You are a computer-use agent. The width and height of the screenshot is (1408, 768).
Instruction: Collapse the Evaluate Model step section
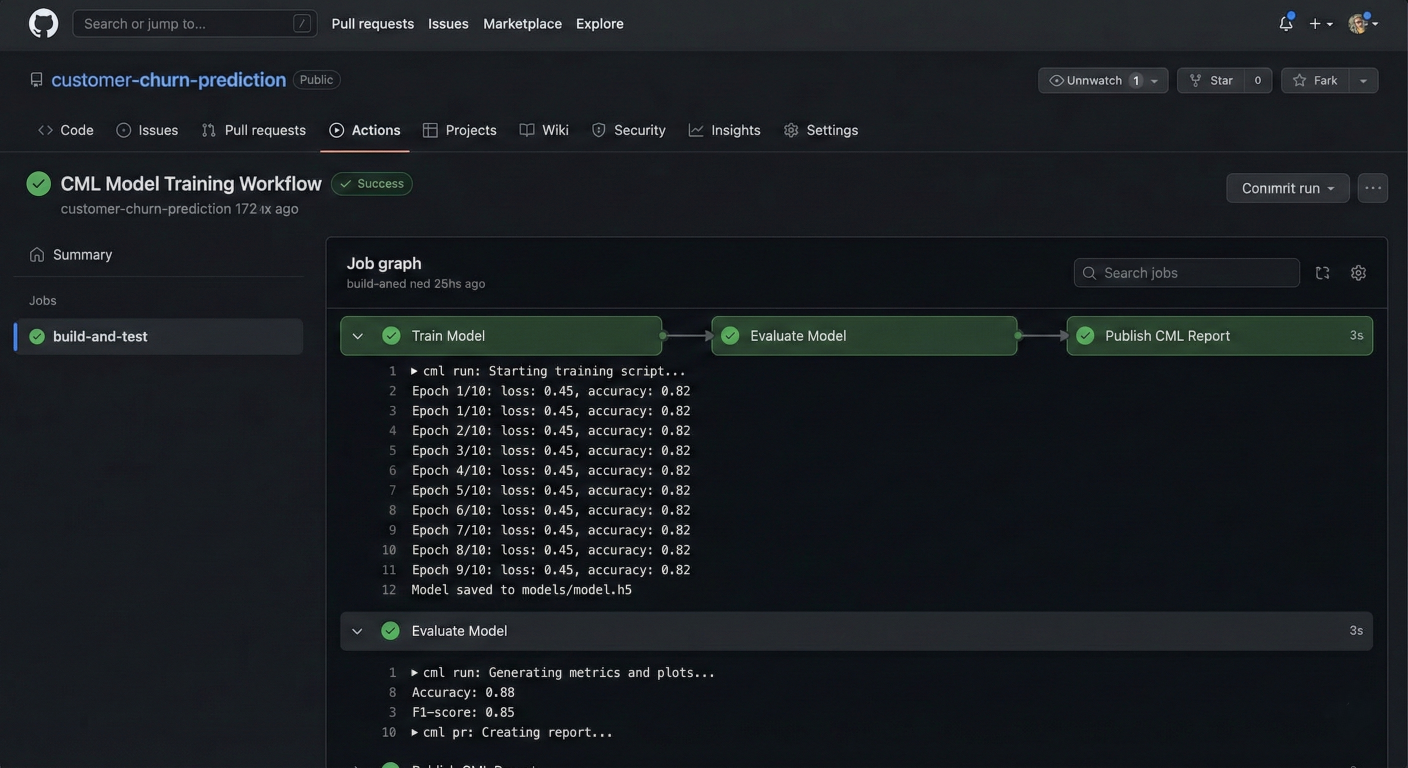pos(358,631)
